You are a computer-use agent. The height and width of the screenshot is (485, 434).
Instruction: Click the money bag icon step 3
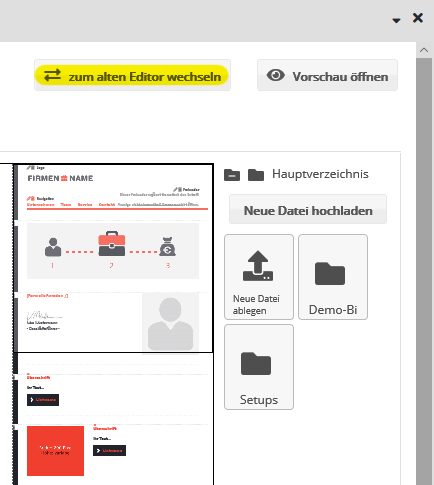167,246
